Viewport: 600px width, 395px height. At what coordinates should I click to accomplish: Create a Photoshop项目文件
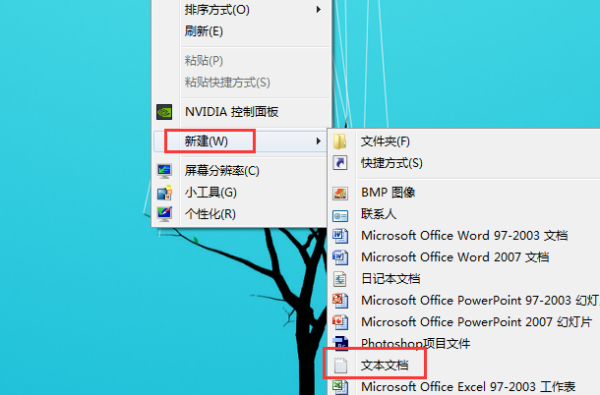[416, 343]
